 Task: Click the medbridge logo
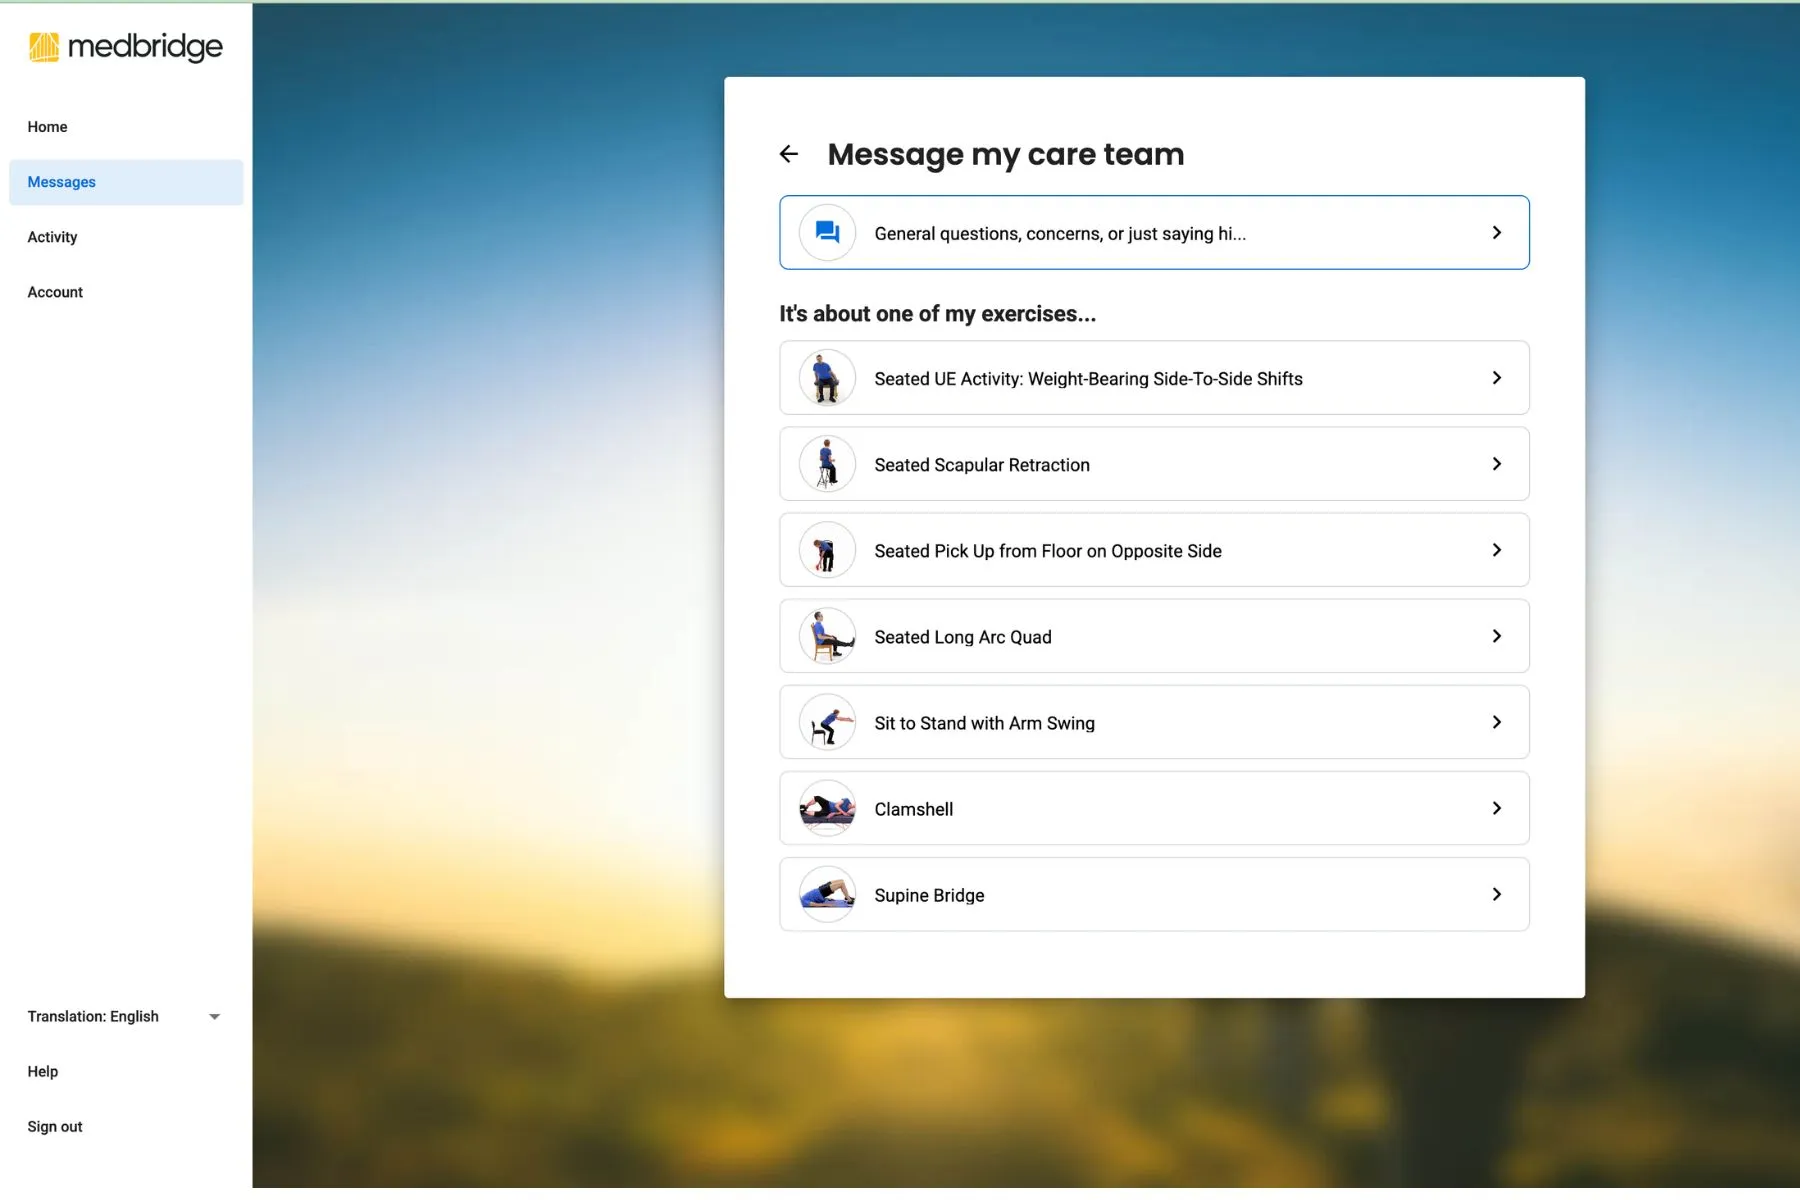point(126,47)
